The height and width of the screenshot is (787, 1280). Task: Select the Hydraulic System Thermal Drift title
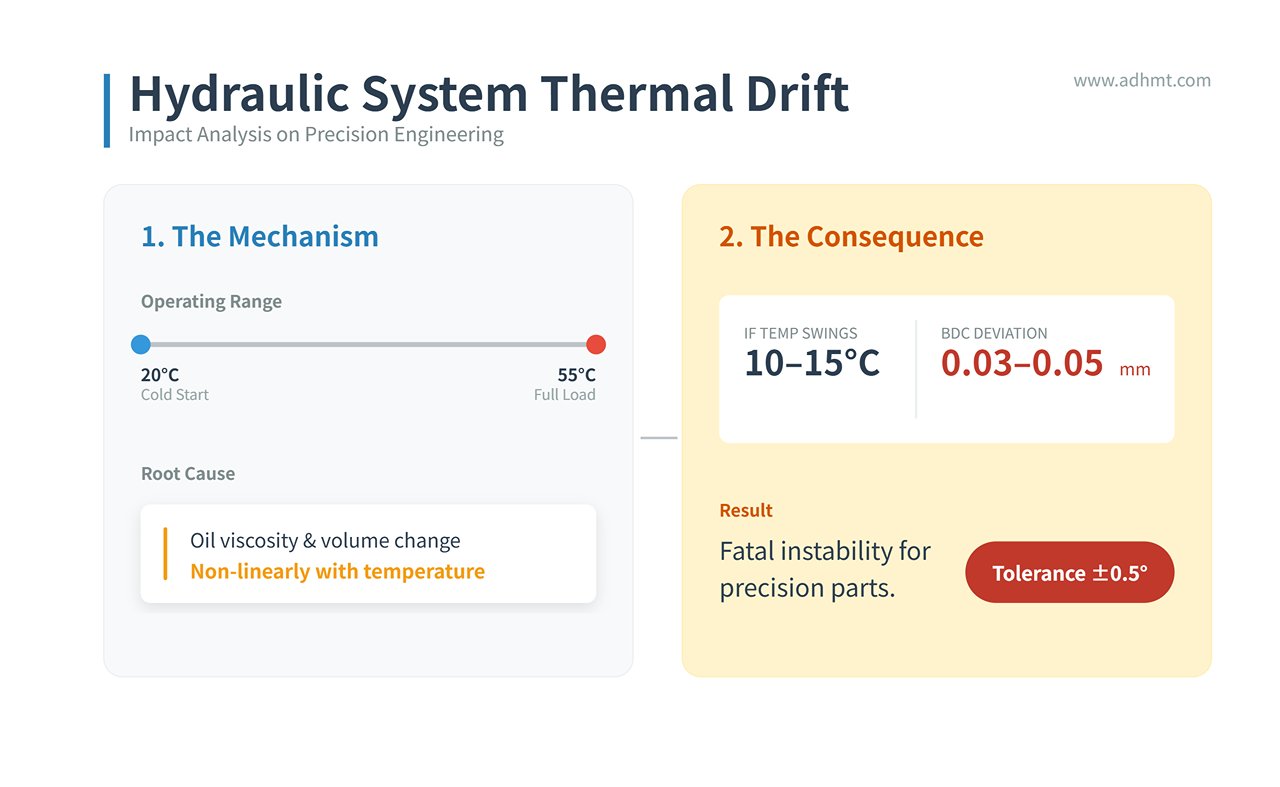489,95
